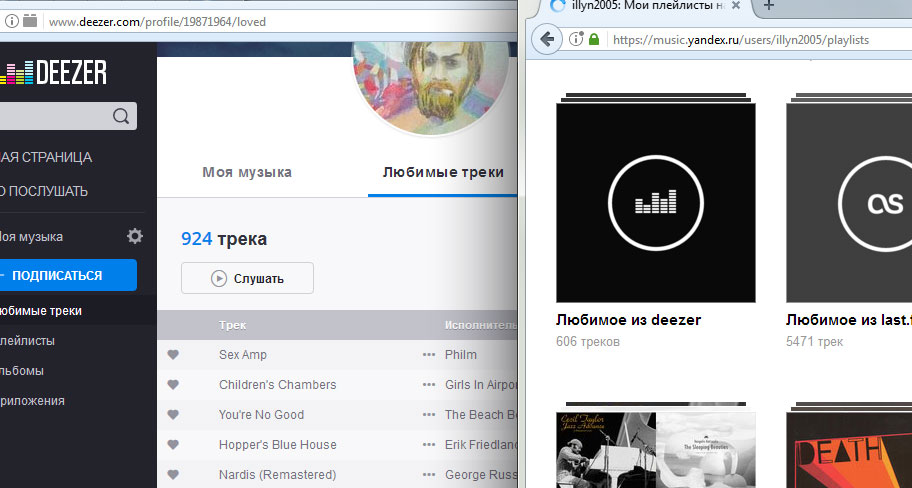Click the search magnifier icon in Deezer
This screenshot has width=912, height=488.
click(x=121, y=116)
